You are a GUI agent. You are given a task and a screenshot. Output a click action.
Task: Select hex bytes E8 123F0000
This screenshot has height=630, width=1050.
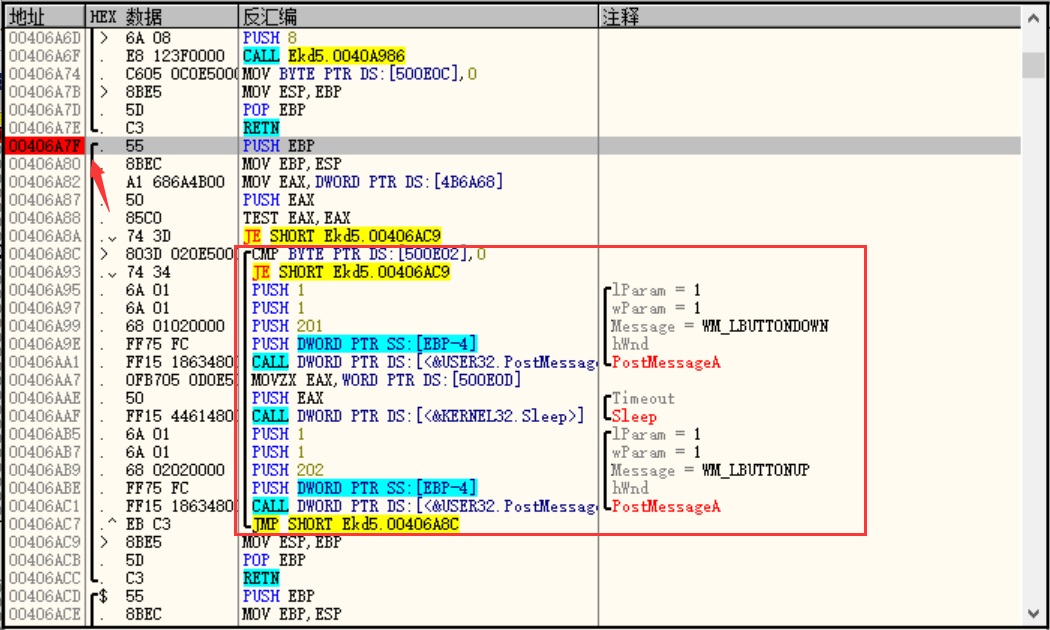(x=175, y=56)
